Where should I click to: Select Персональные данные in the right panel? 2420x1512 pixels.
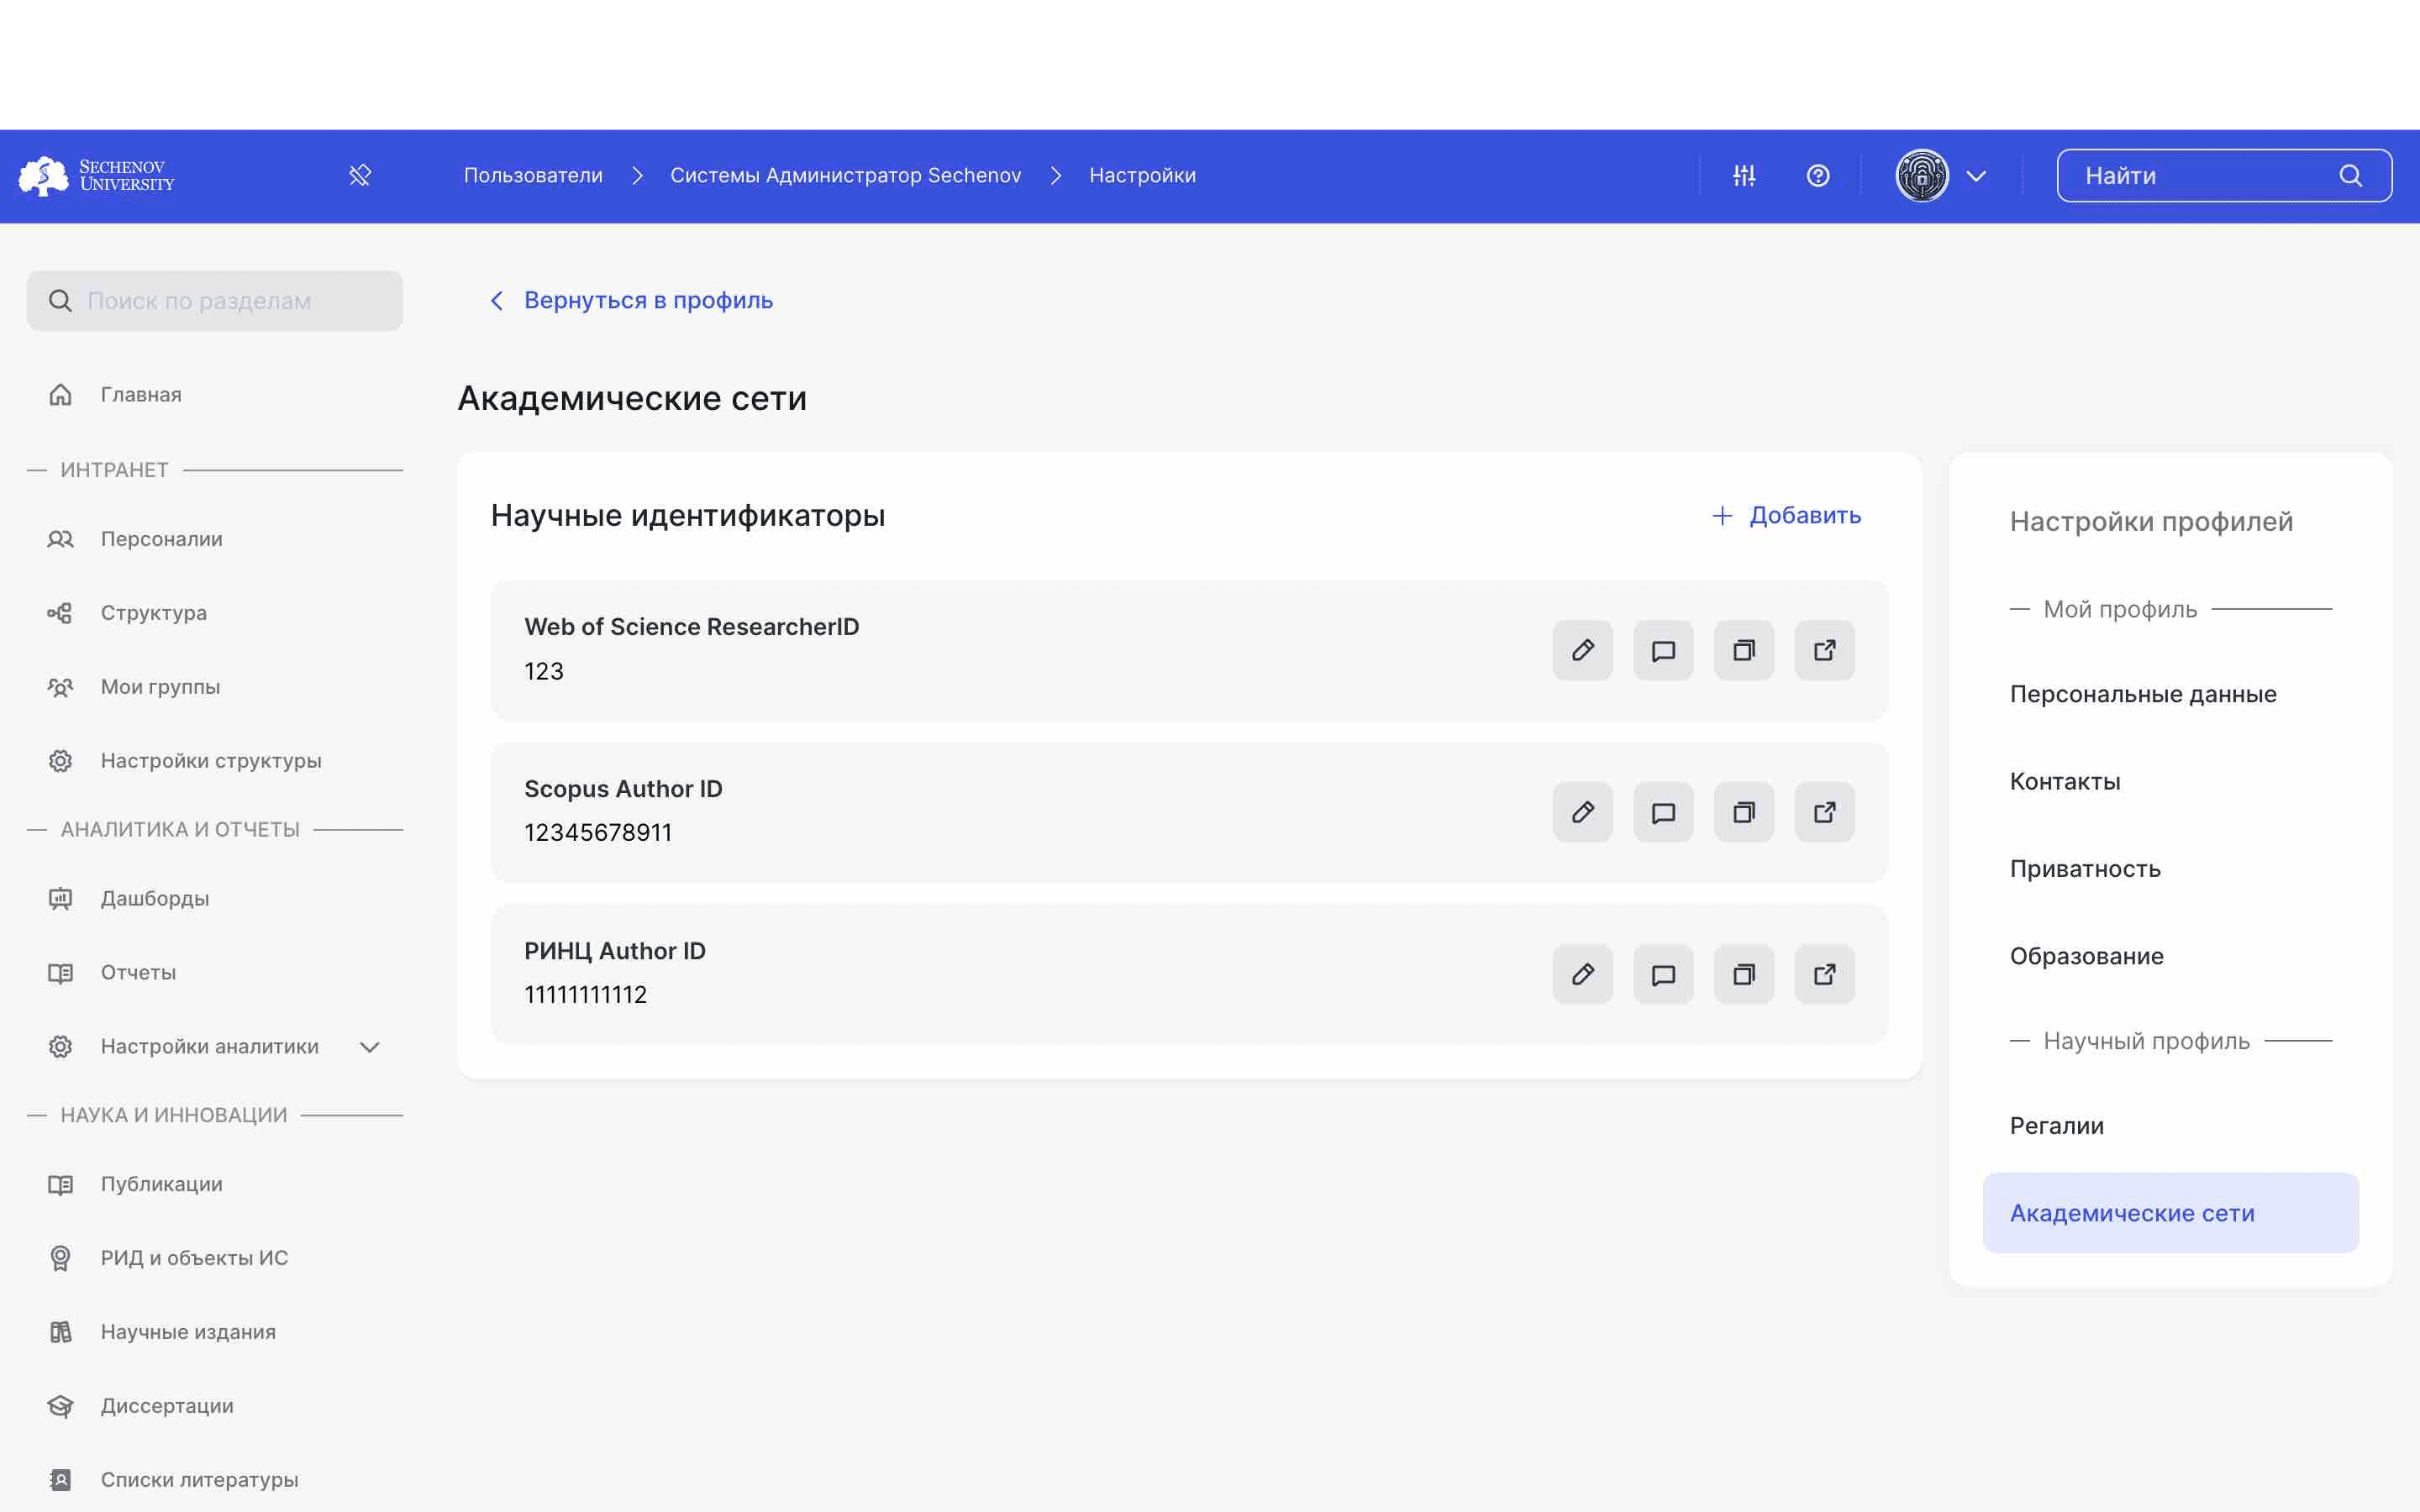tap(2141, 693)
